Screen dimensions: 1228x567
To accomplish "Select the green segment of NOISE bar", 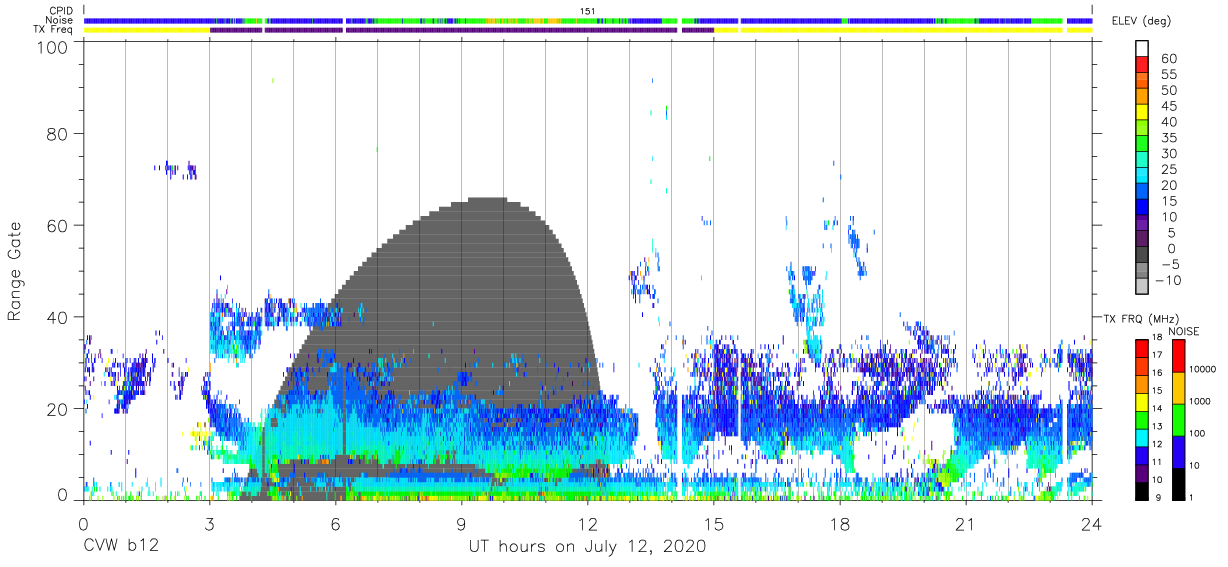I will (x=1178, y=420).
